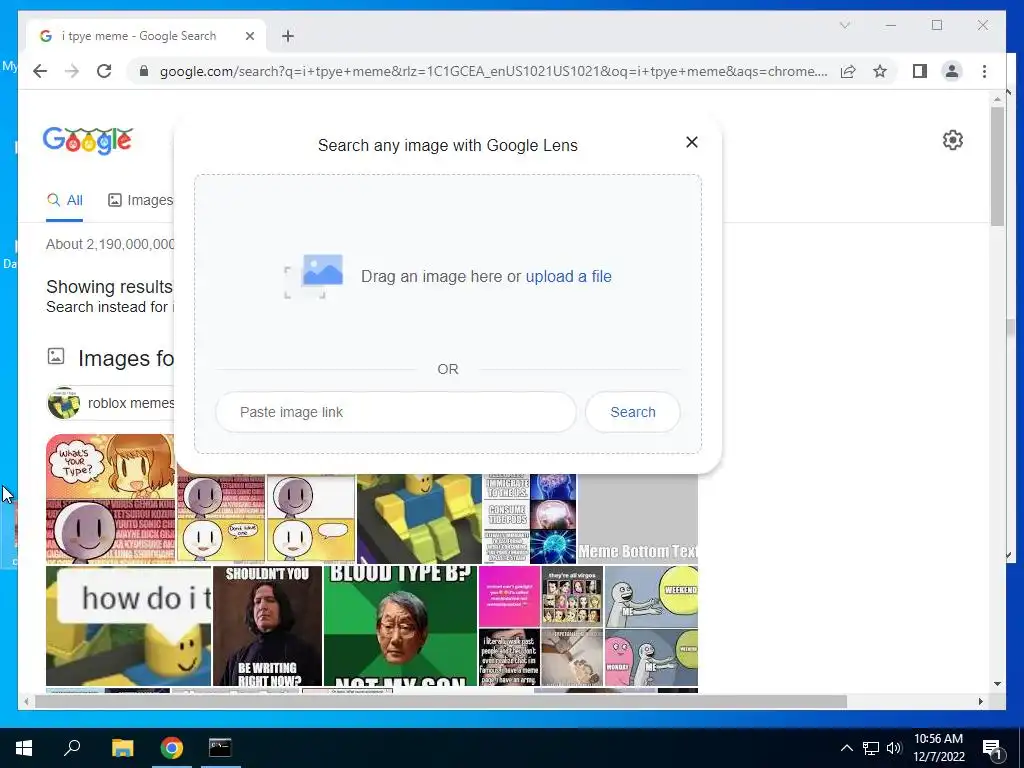Open Google quick settings gear
This screenshot has width=1024, height=768.
(952, 140)
